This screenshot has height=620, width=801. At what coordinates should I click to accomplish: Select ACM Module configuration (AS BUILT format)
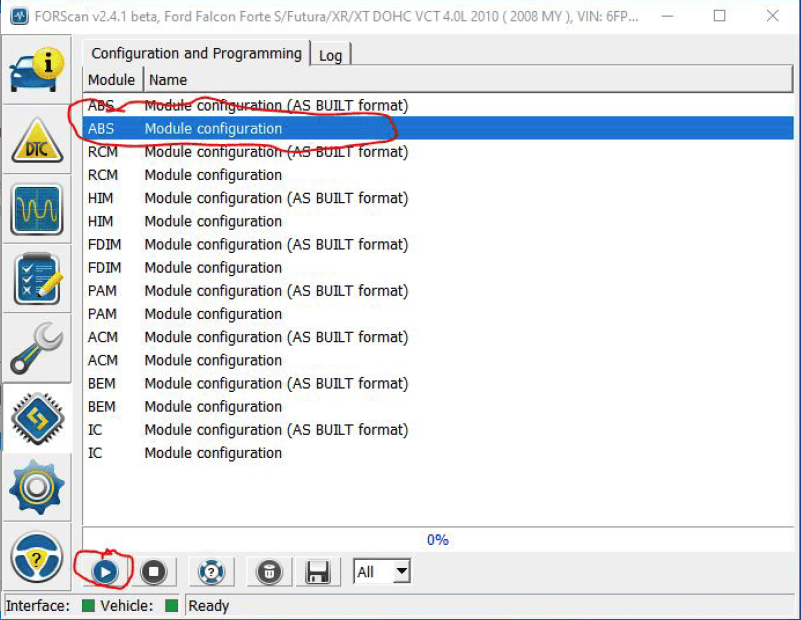[x=438, y=337]
